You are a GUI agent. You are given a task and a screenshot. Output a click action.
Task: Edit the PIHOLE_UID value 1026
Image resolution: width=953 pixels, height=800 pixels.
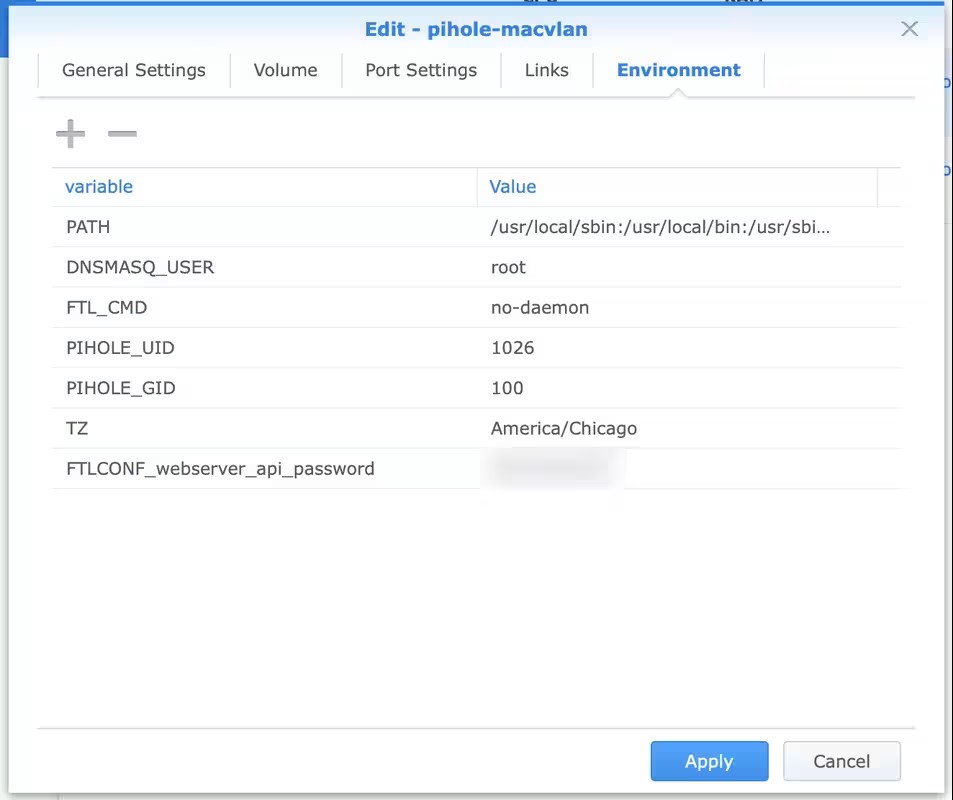pyautogui.click(x=513, y=348)
